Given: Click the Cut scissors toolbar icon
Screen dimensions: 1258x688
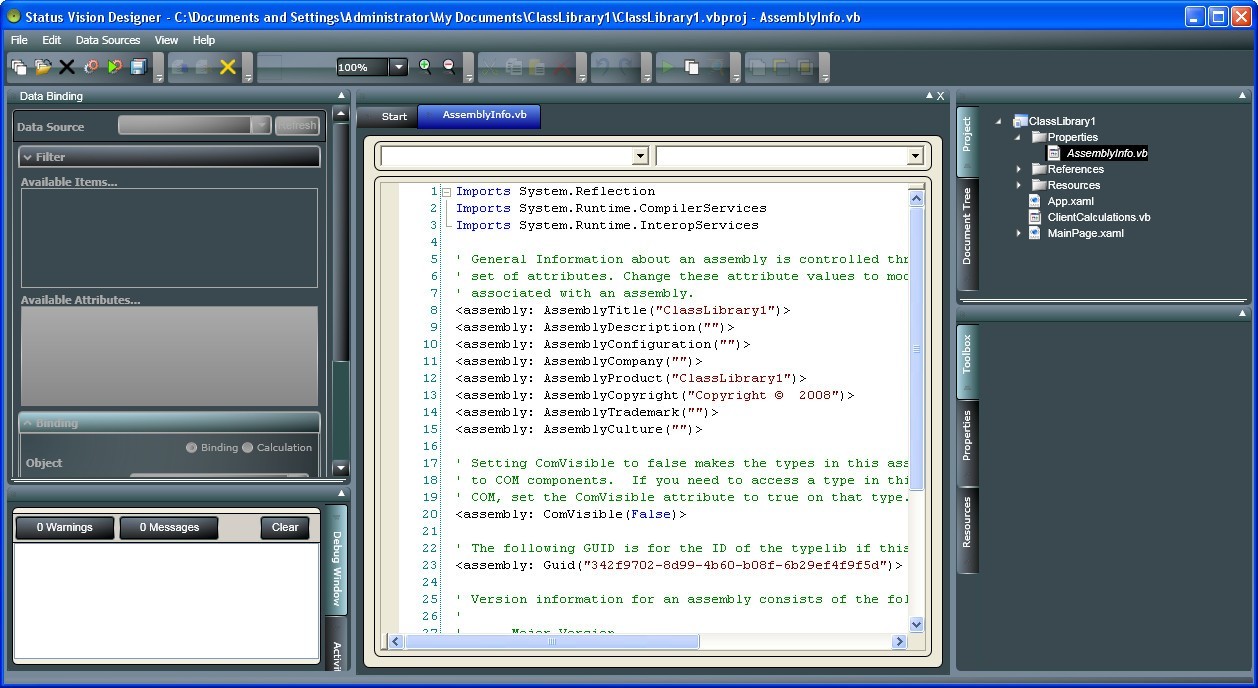Looking at the screenshot, I should tap(490, 67).
